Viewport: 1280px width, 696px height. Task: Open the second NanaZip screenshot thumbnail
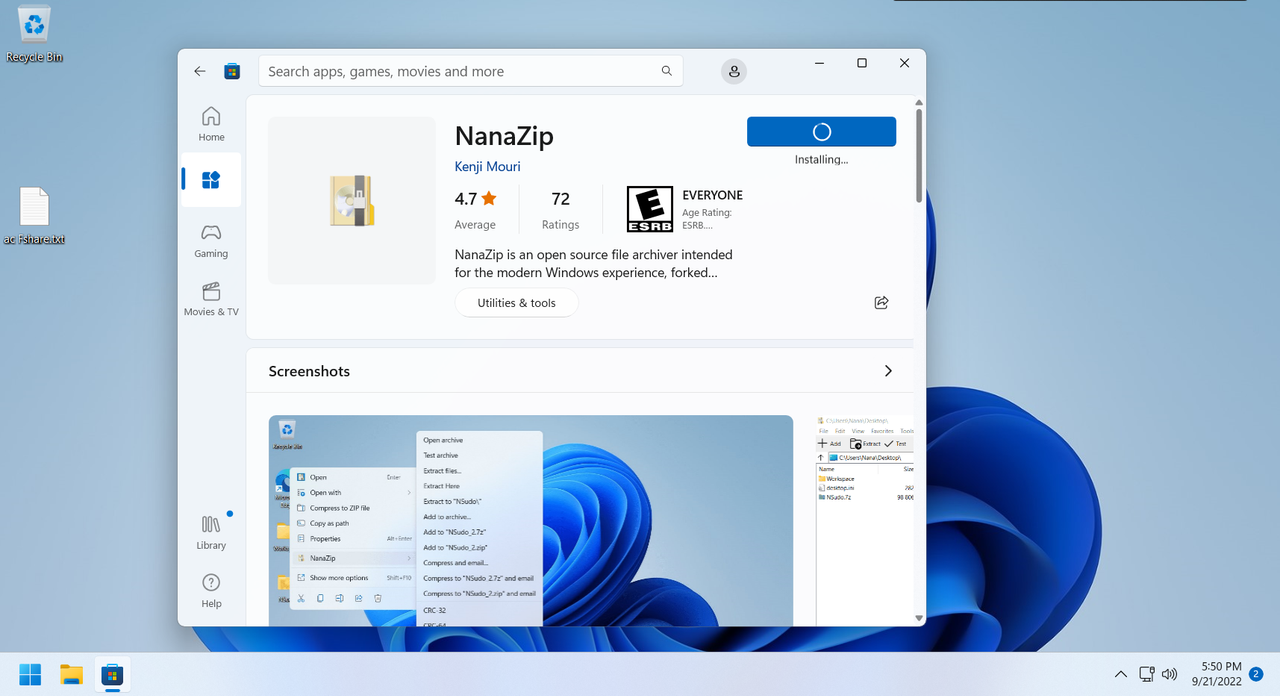pyautogui.click(x=865, y=520)
